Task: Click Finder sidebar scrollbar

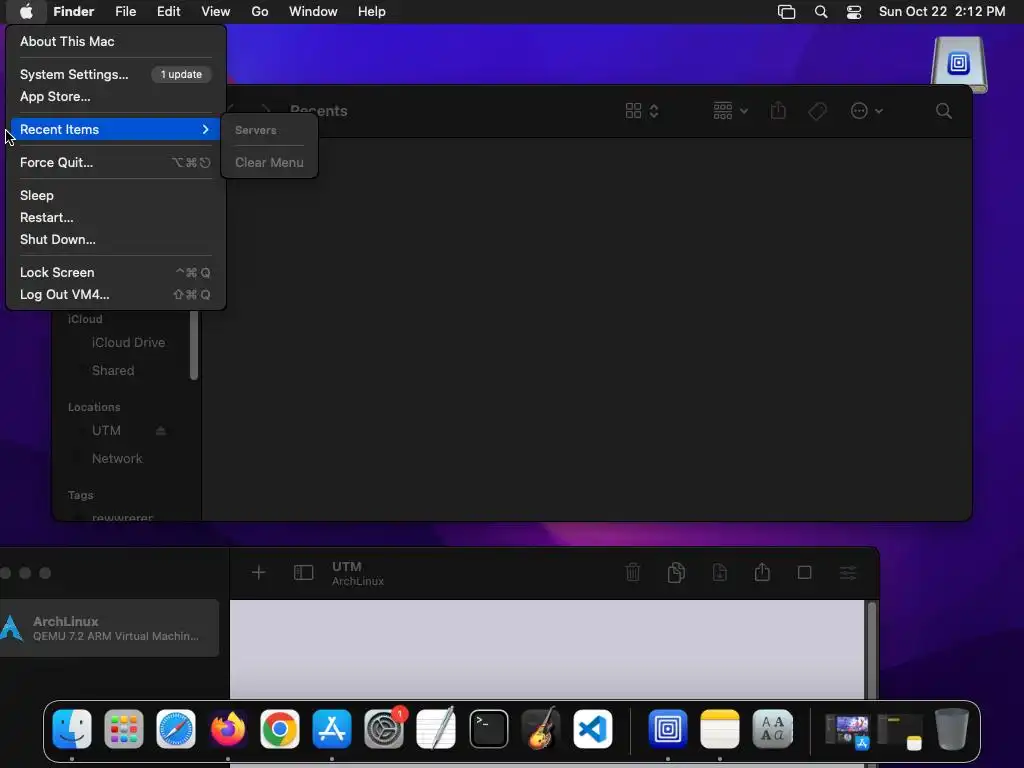Action: pyautogui.click(x=194, y=345)
